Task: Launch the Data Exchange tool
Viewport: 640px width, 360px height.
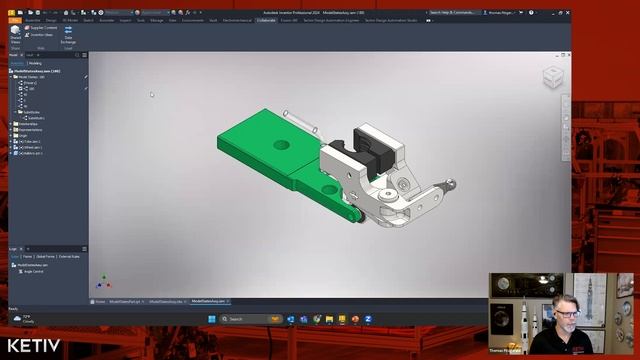Action: [68, 35]
